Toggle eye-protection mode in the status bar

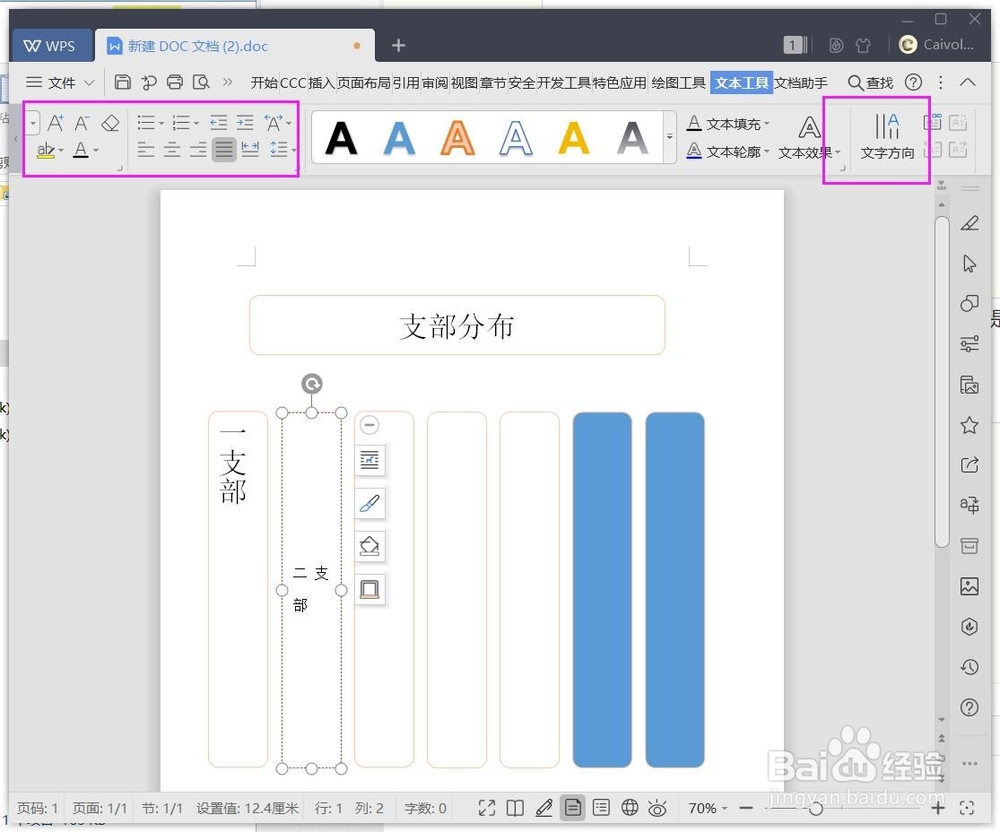tap(657, 808)
